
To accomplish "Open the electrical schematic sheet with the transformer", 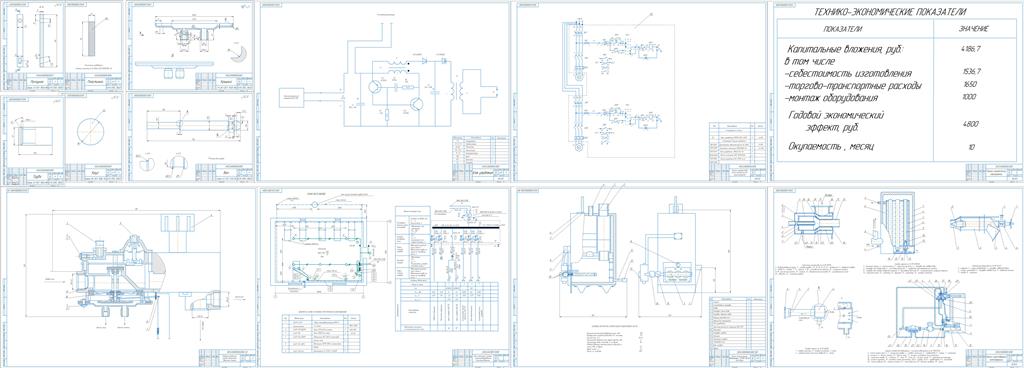I will [384, 92].
